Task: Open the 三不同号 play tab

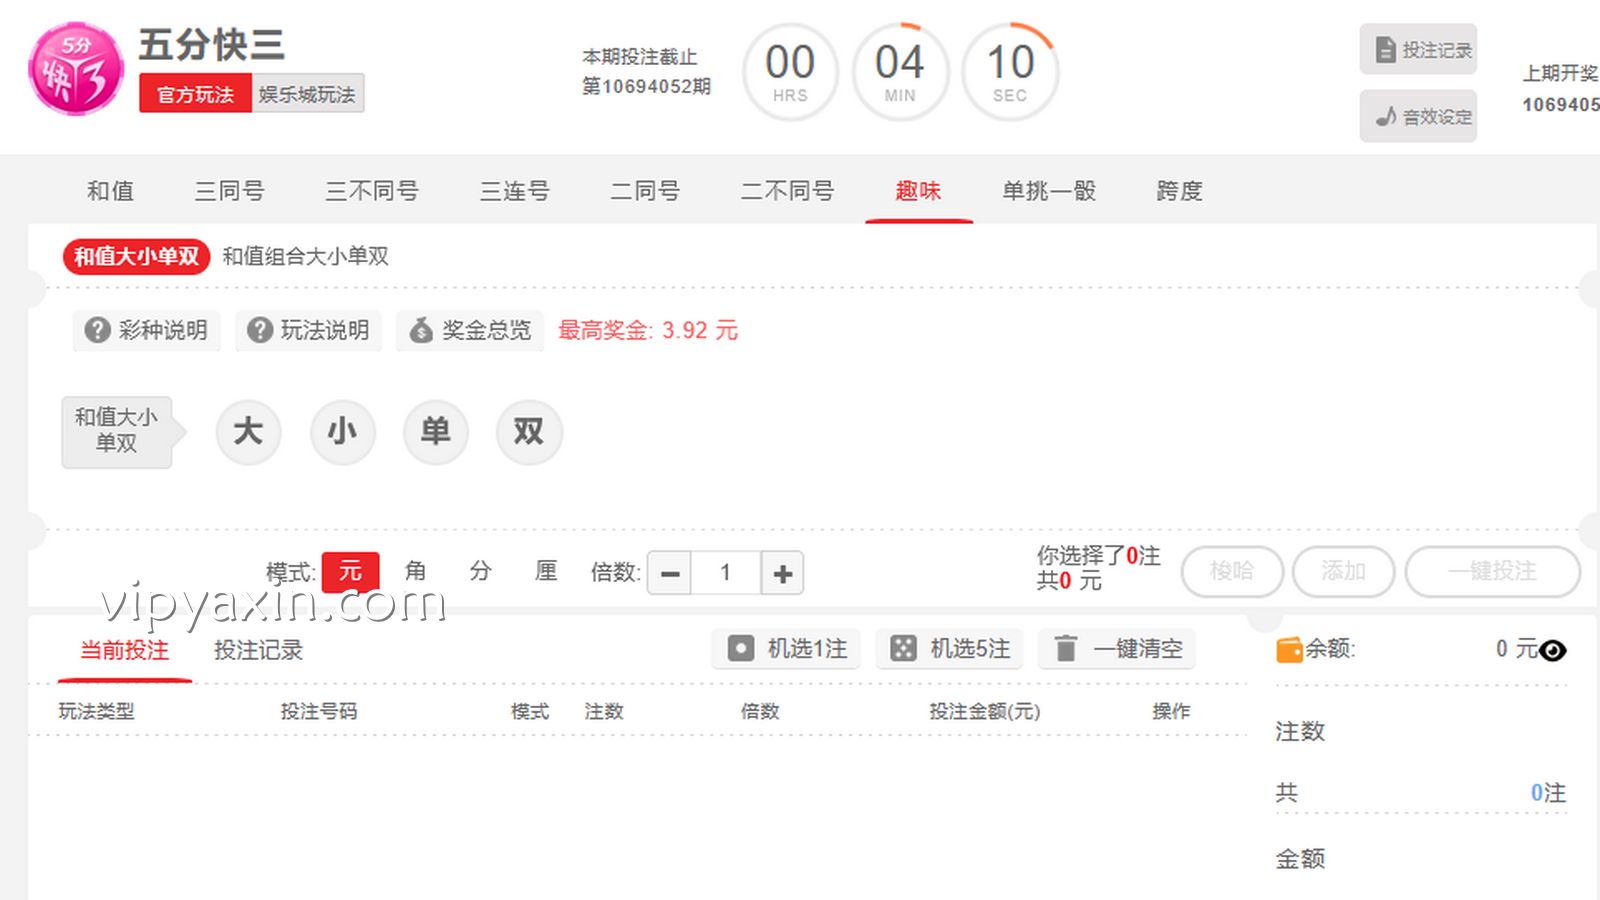Action: point(372,191)
